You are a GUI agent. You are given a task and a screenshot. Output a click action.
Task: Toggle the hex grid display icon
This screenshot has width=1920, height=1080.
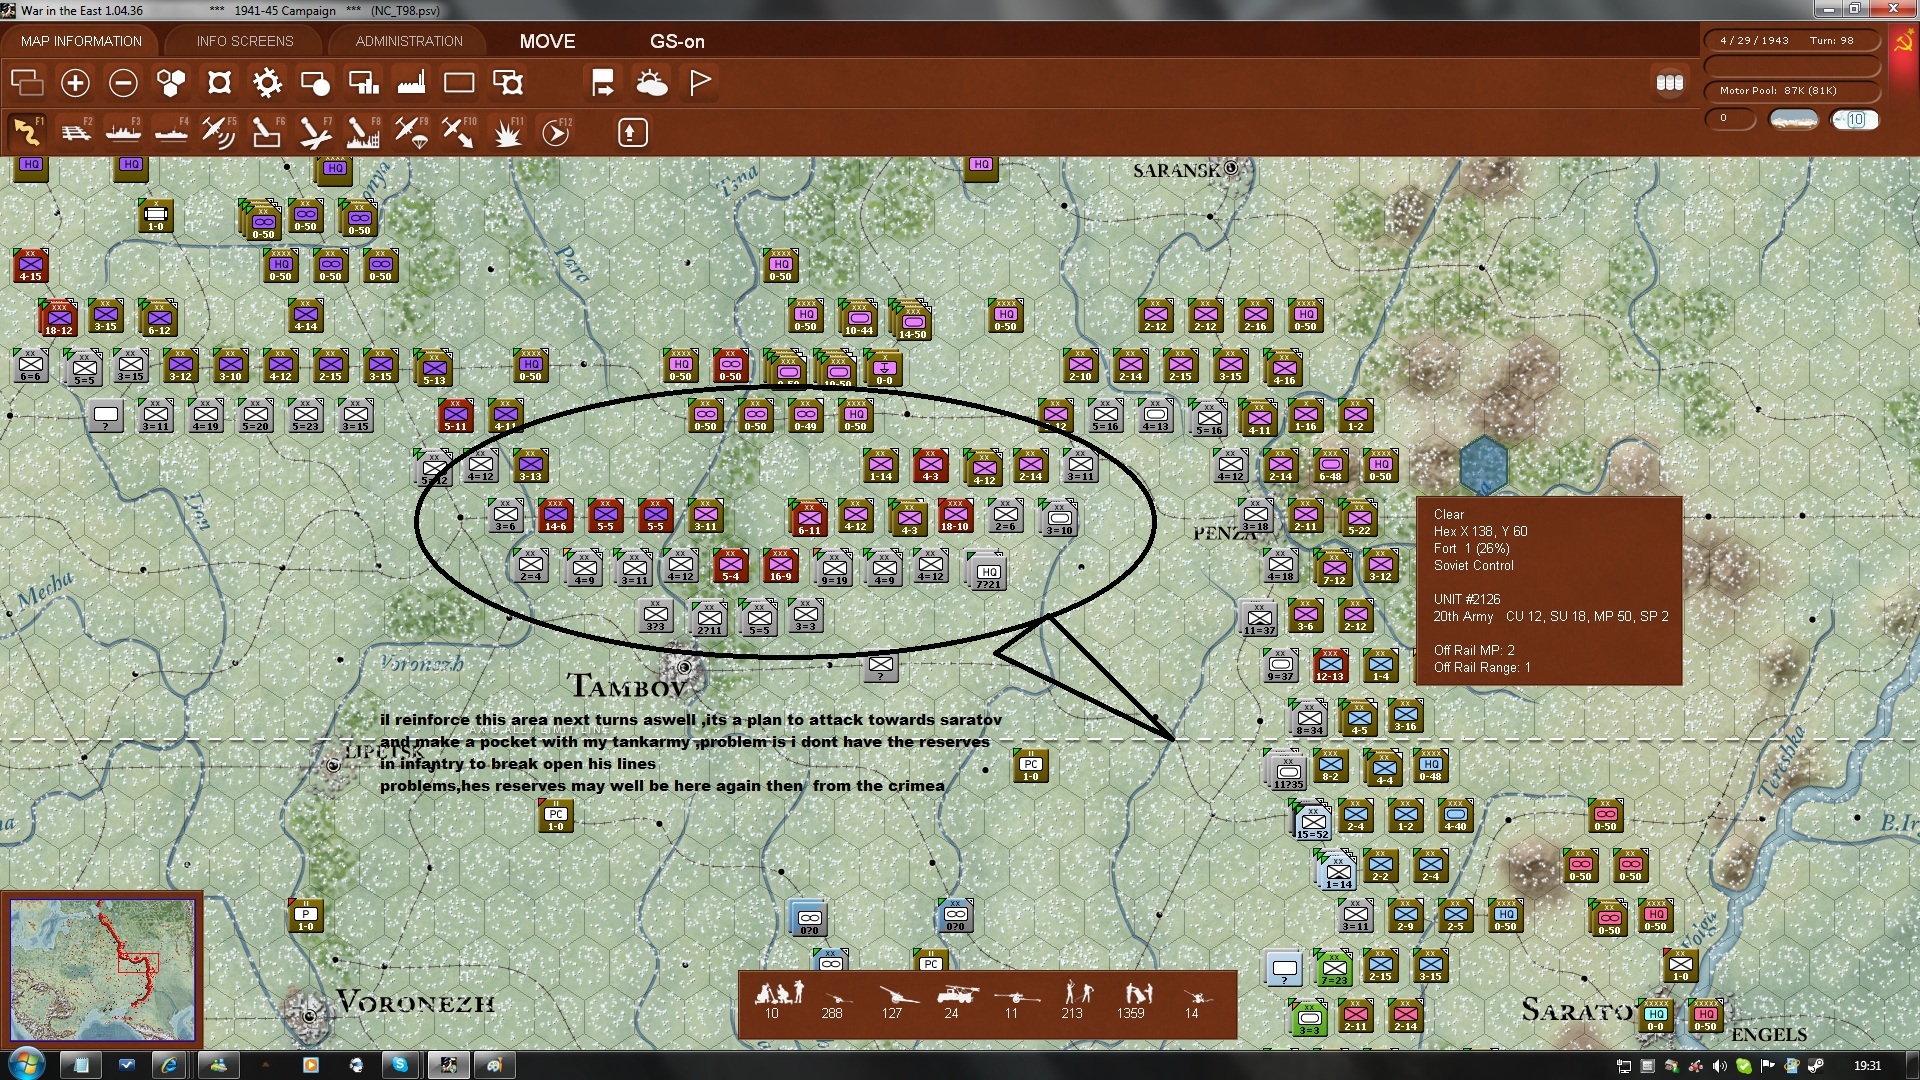[171, 83]
